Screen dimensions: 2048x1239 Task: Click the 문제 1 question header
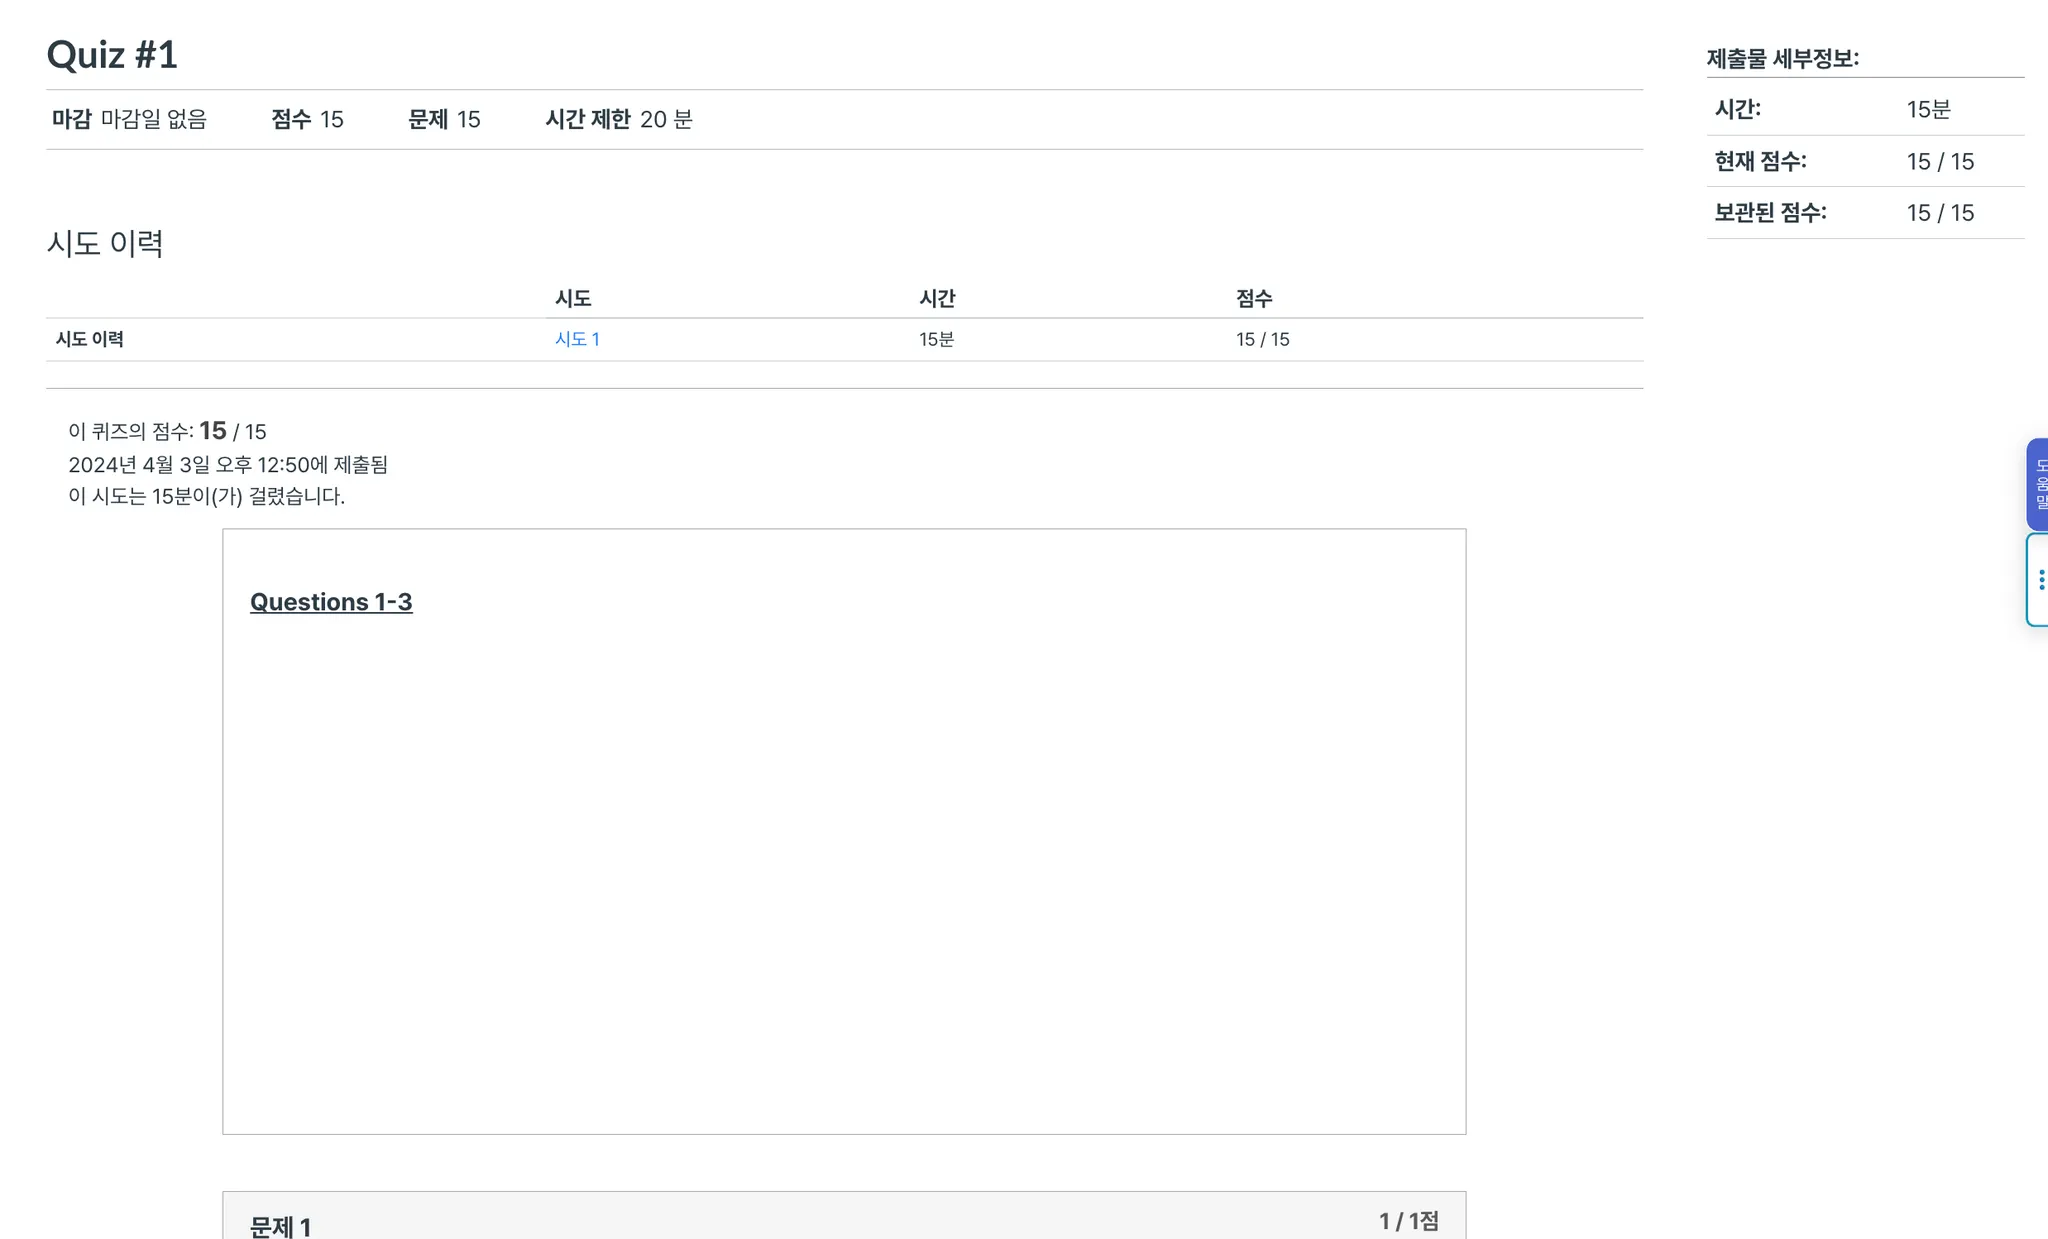pyautogui.click(x=280, y=1226)
